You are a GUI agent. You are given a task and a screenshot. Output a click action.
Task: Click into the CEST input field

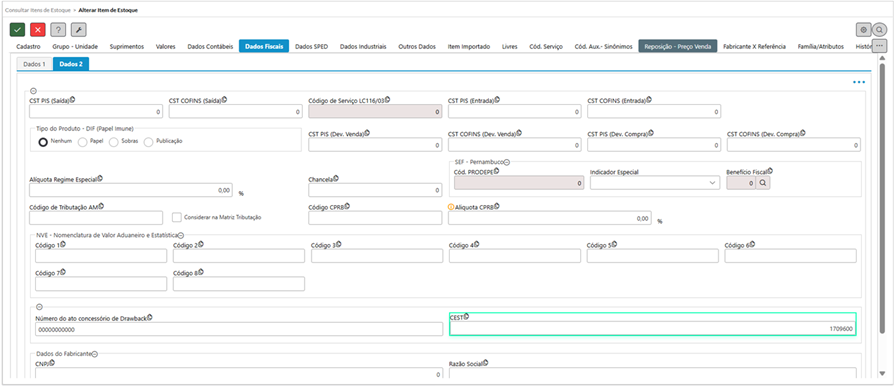(653, 329)
